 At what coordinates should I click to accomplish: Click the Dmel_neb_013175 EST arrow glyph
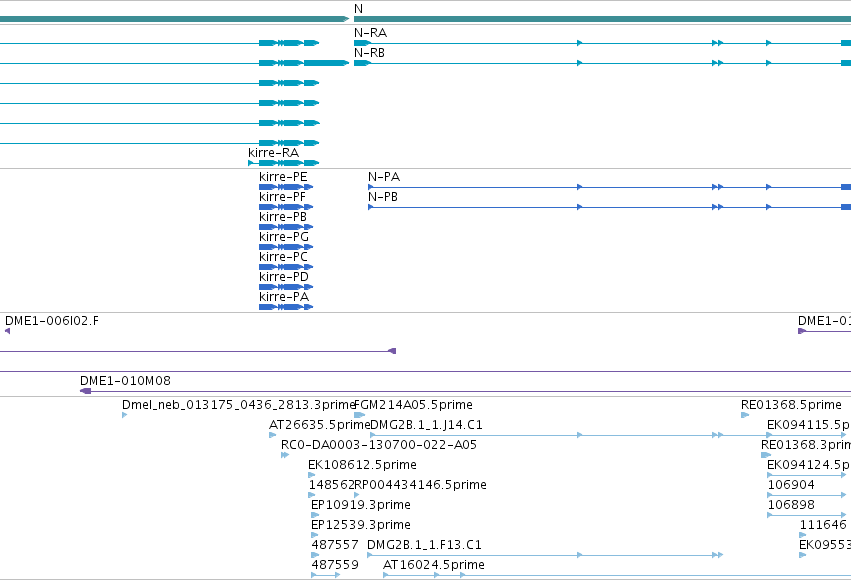click(x=124, y=415)
